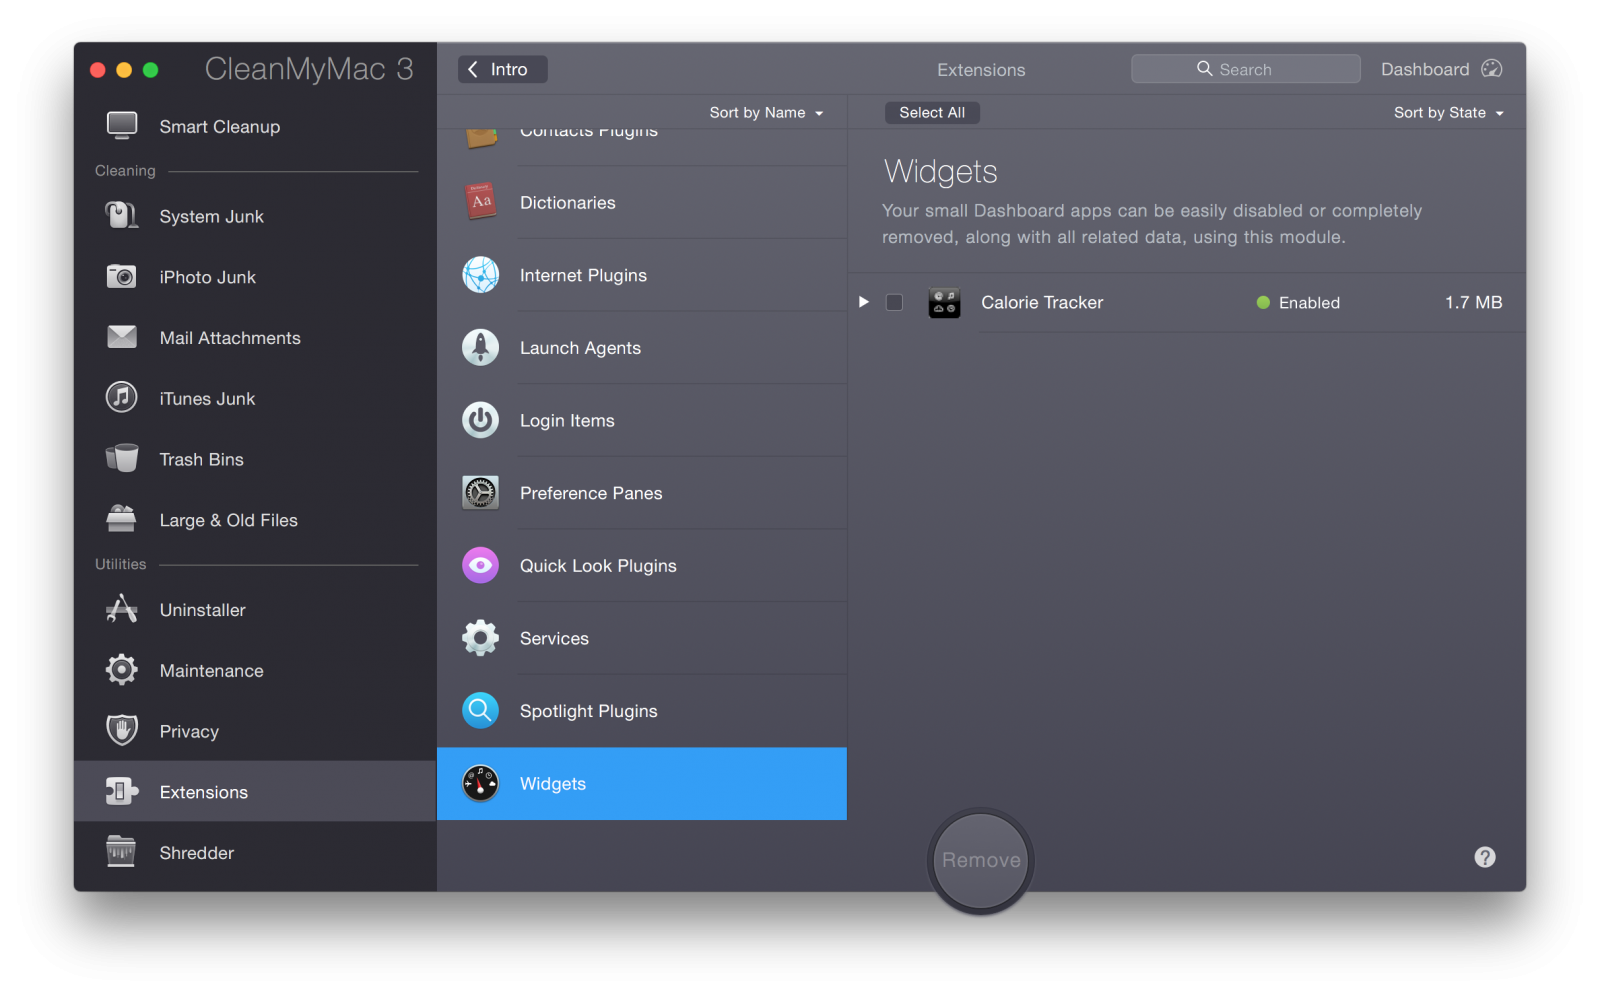Viewport: 1600px width, 997px height.
Task: Select Quick Look Plugins label
Action: tap(598, 566)
